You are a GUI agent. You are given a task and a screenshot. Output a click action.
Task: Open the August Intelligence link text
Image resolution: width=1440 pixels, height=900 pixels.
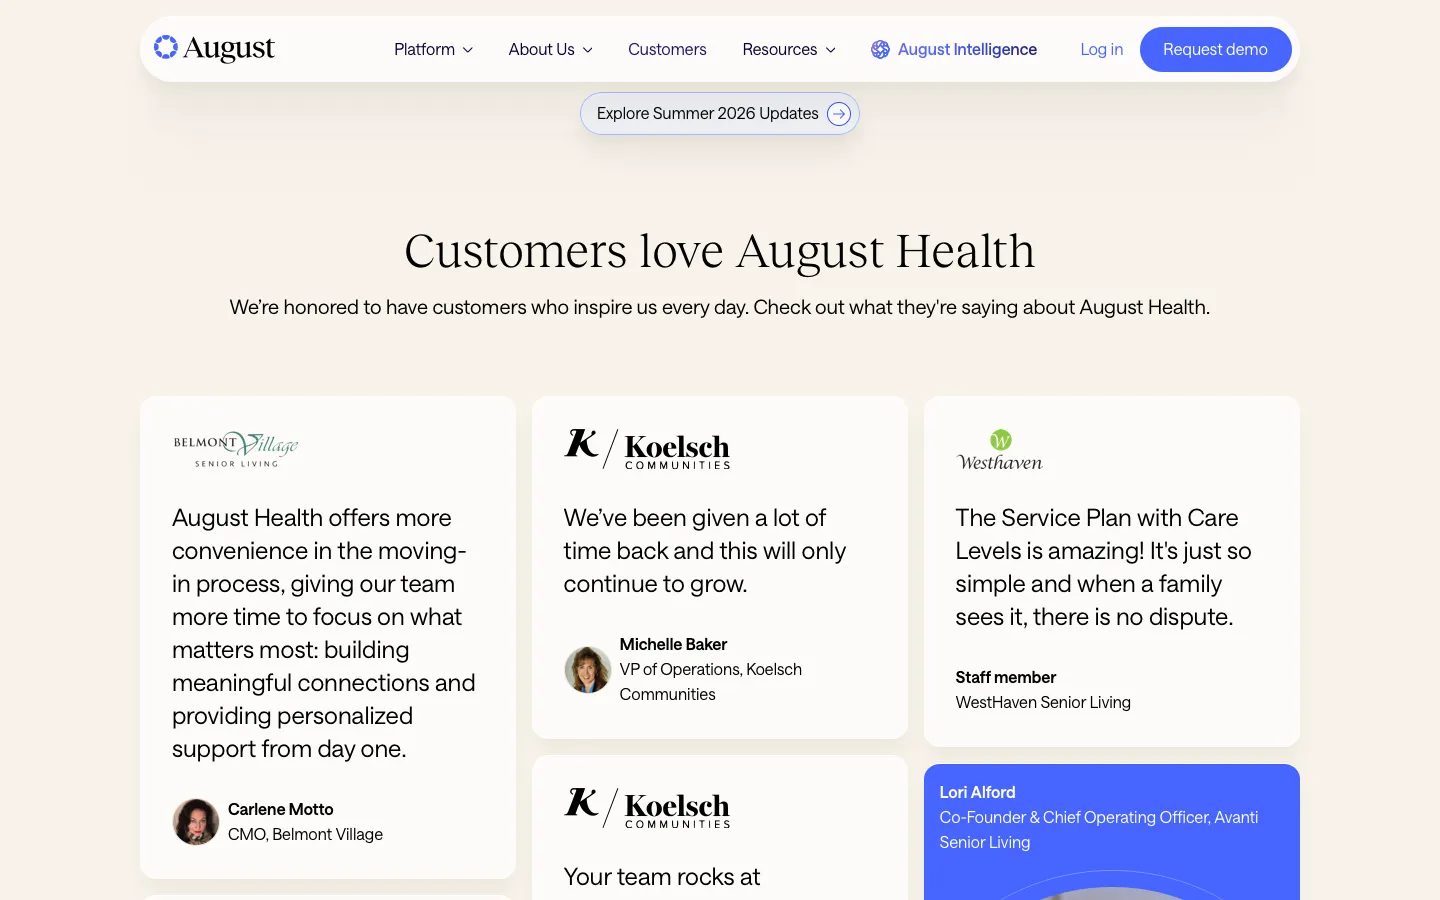pos(967,49)
